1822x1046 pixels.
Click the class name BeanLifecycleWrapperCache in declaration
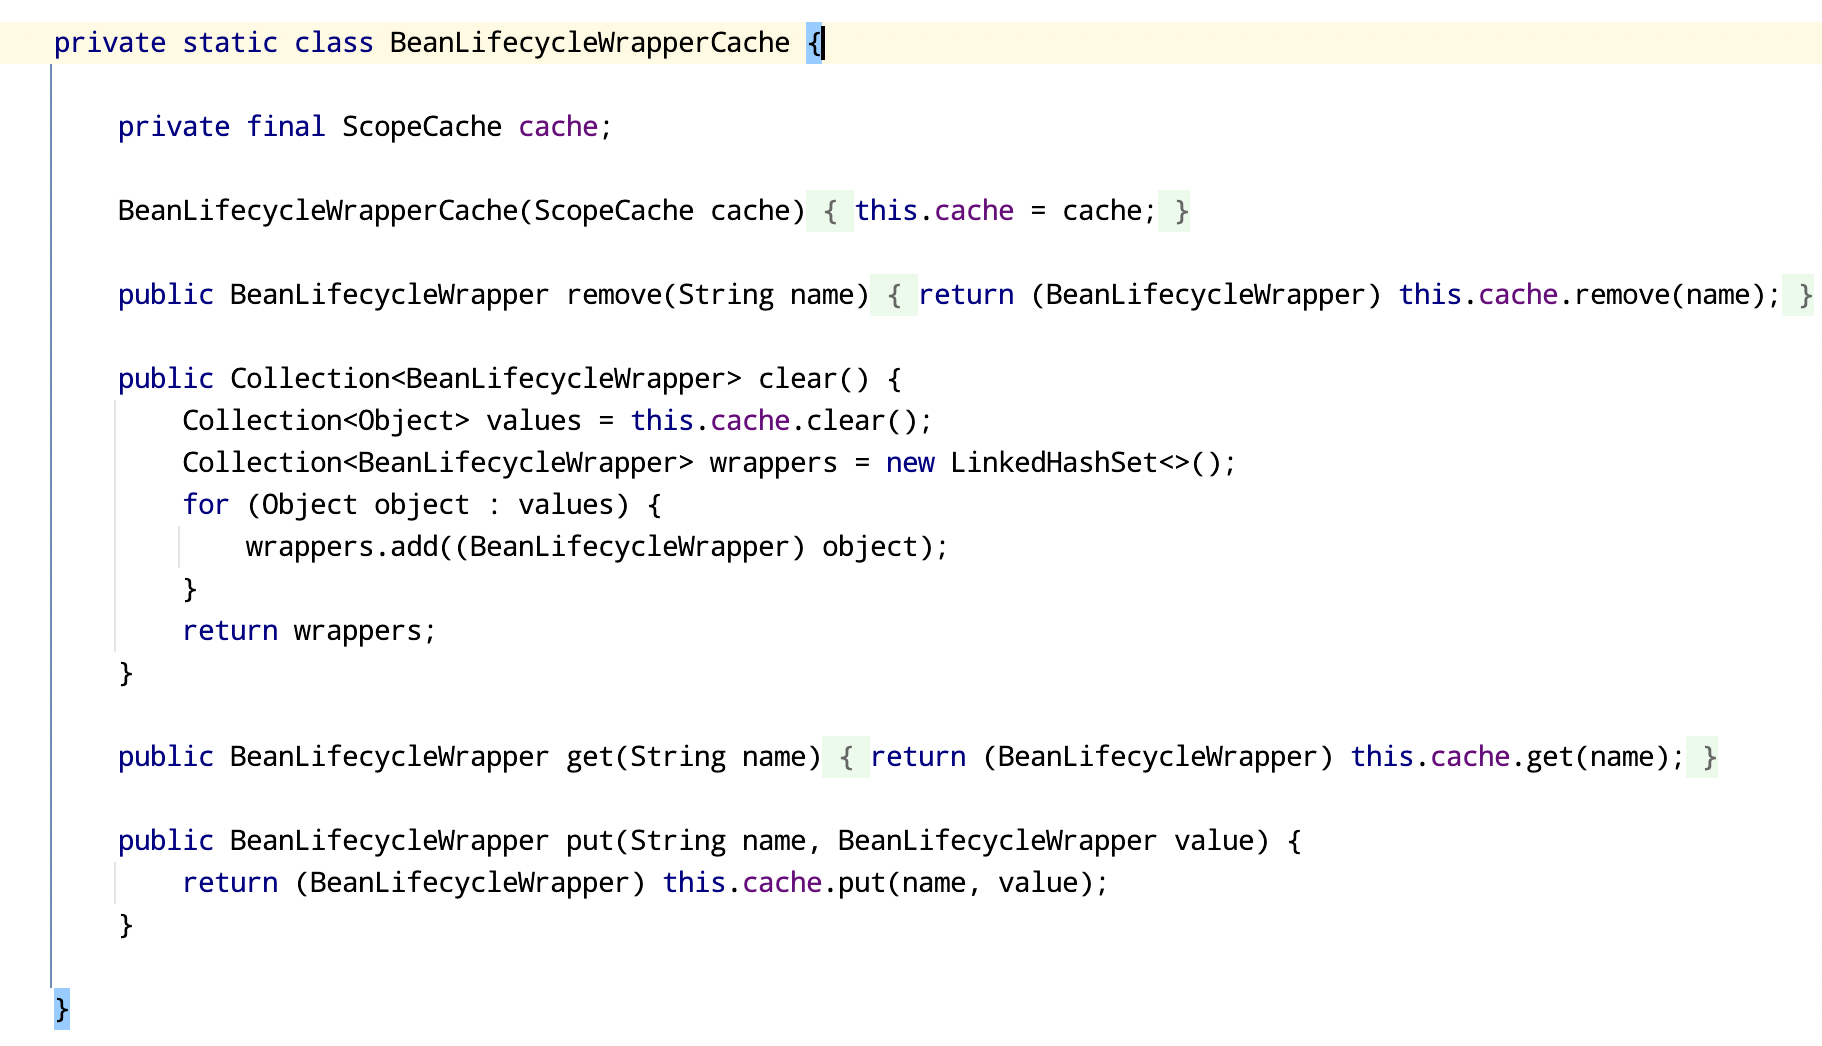pyautogui.click(x=590, y=43)
